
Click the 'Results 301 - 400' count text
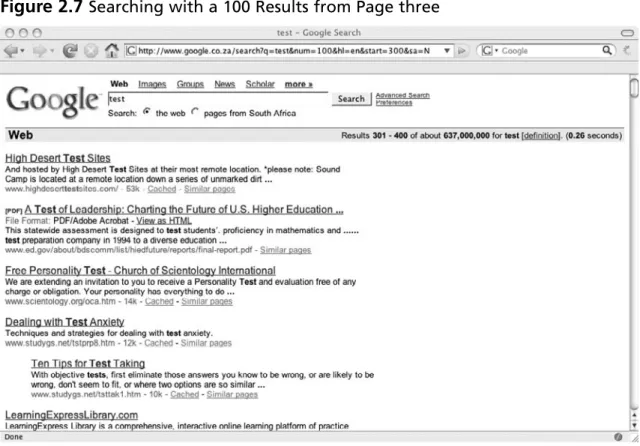374,135
